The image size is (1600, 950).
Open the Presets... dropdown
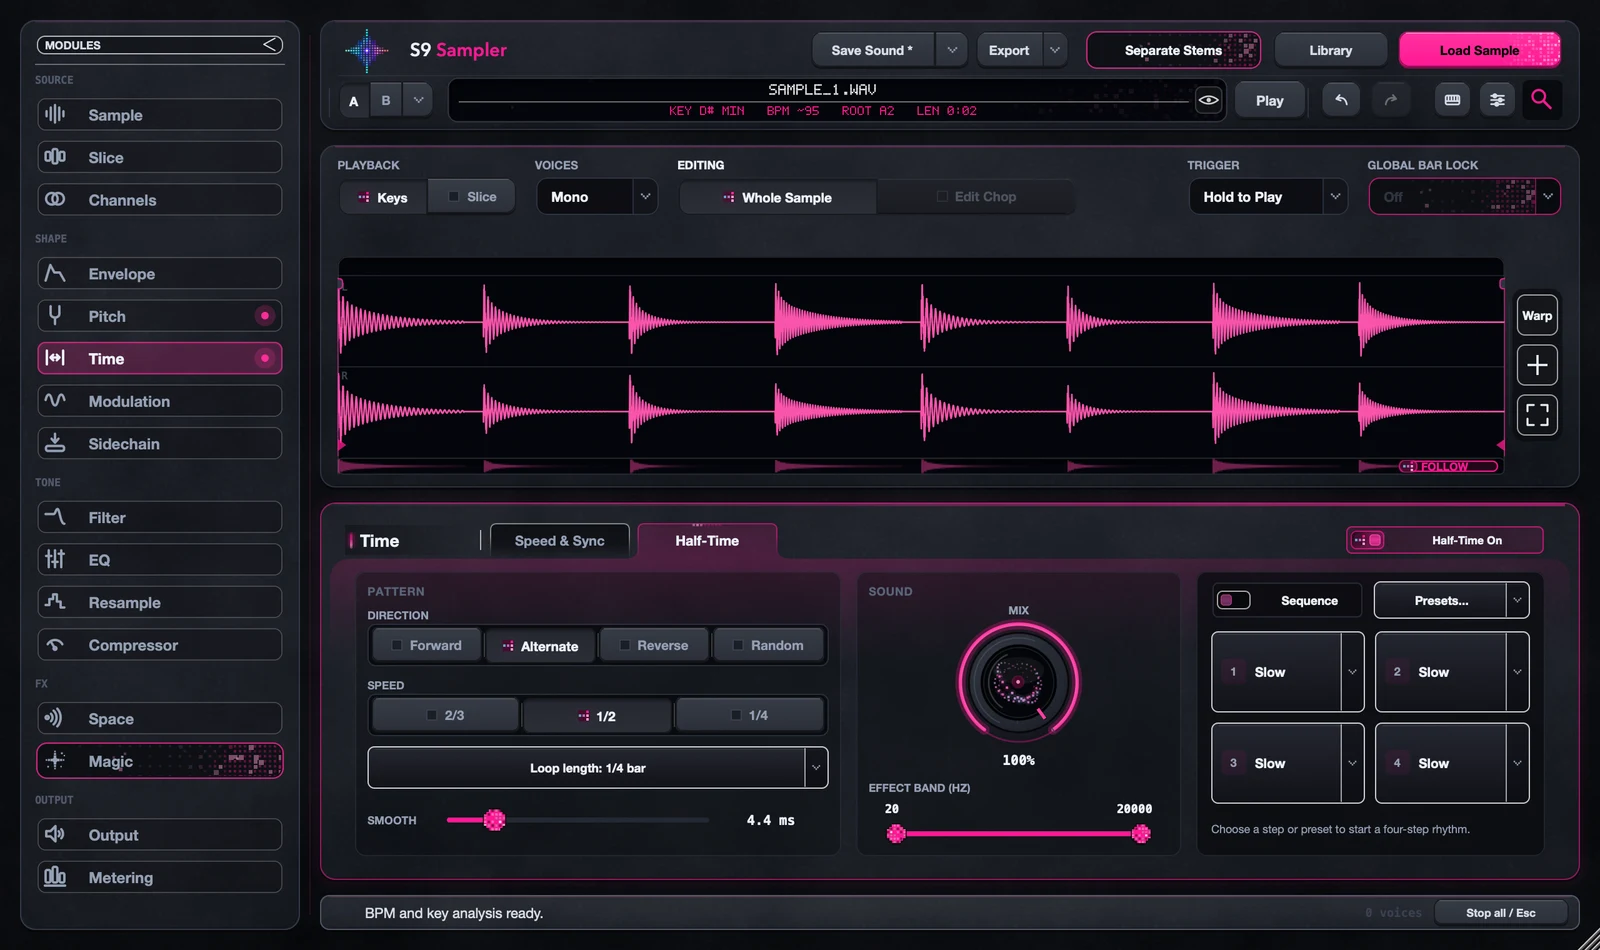click(x=1451, y=601)
